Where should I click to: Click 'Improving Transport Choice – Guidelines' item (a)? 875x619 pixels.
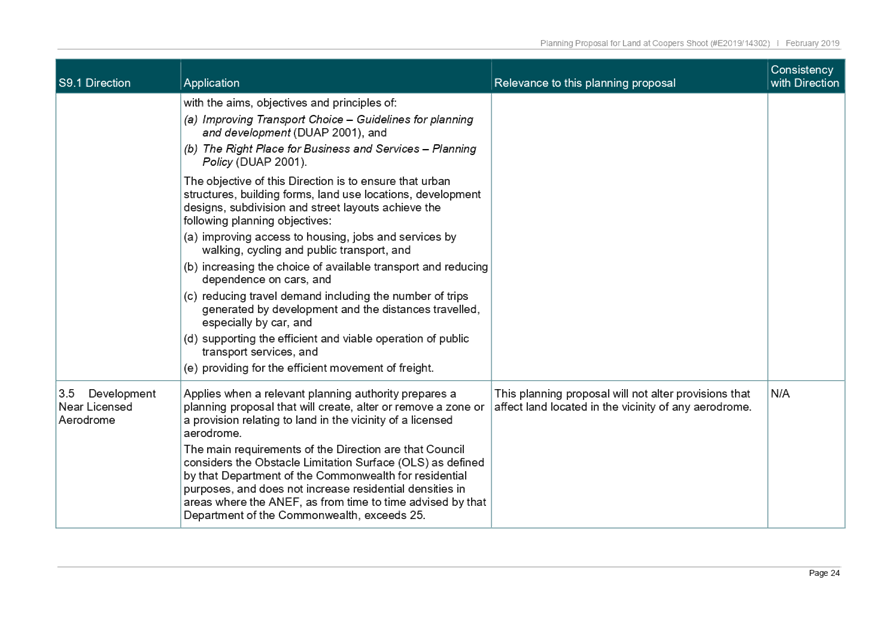click(x=329, y=126)
